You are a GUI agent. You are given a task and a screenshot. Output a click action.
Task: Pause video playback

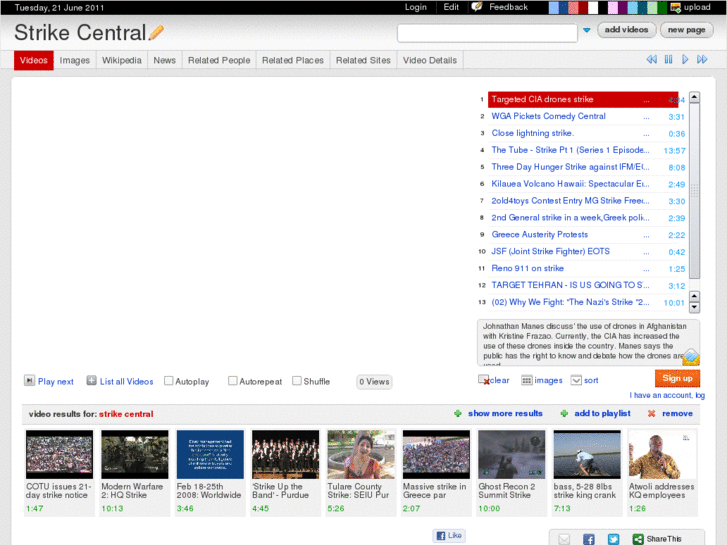[668, 59]
